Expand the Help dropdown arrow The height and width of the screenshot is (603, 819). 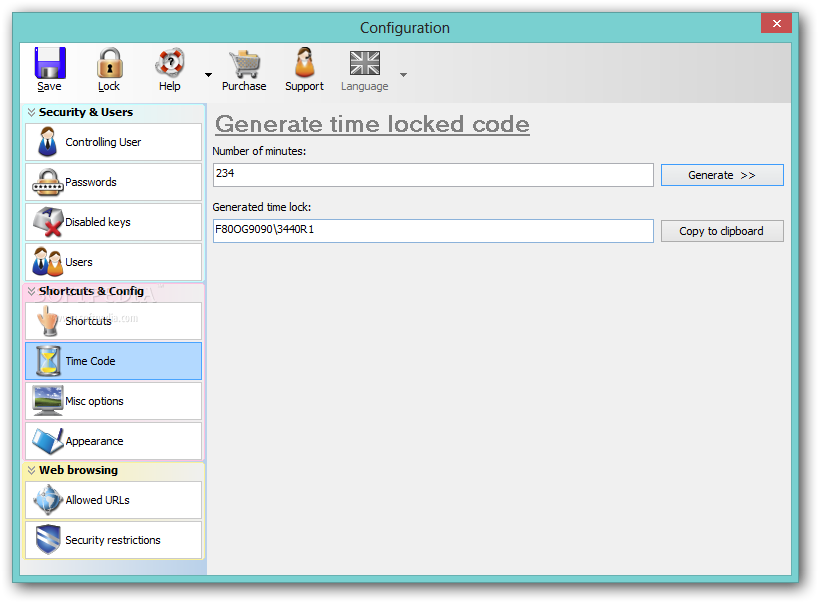(208, 74)
